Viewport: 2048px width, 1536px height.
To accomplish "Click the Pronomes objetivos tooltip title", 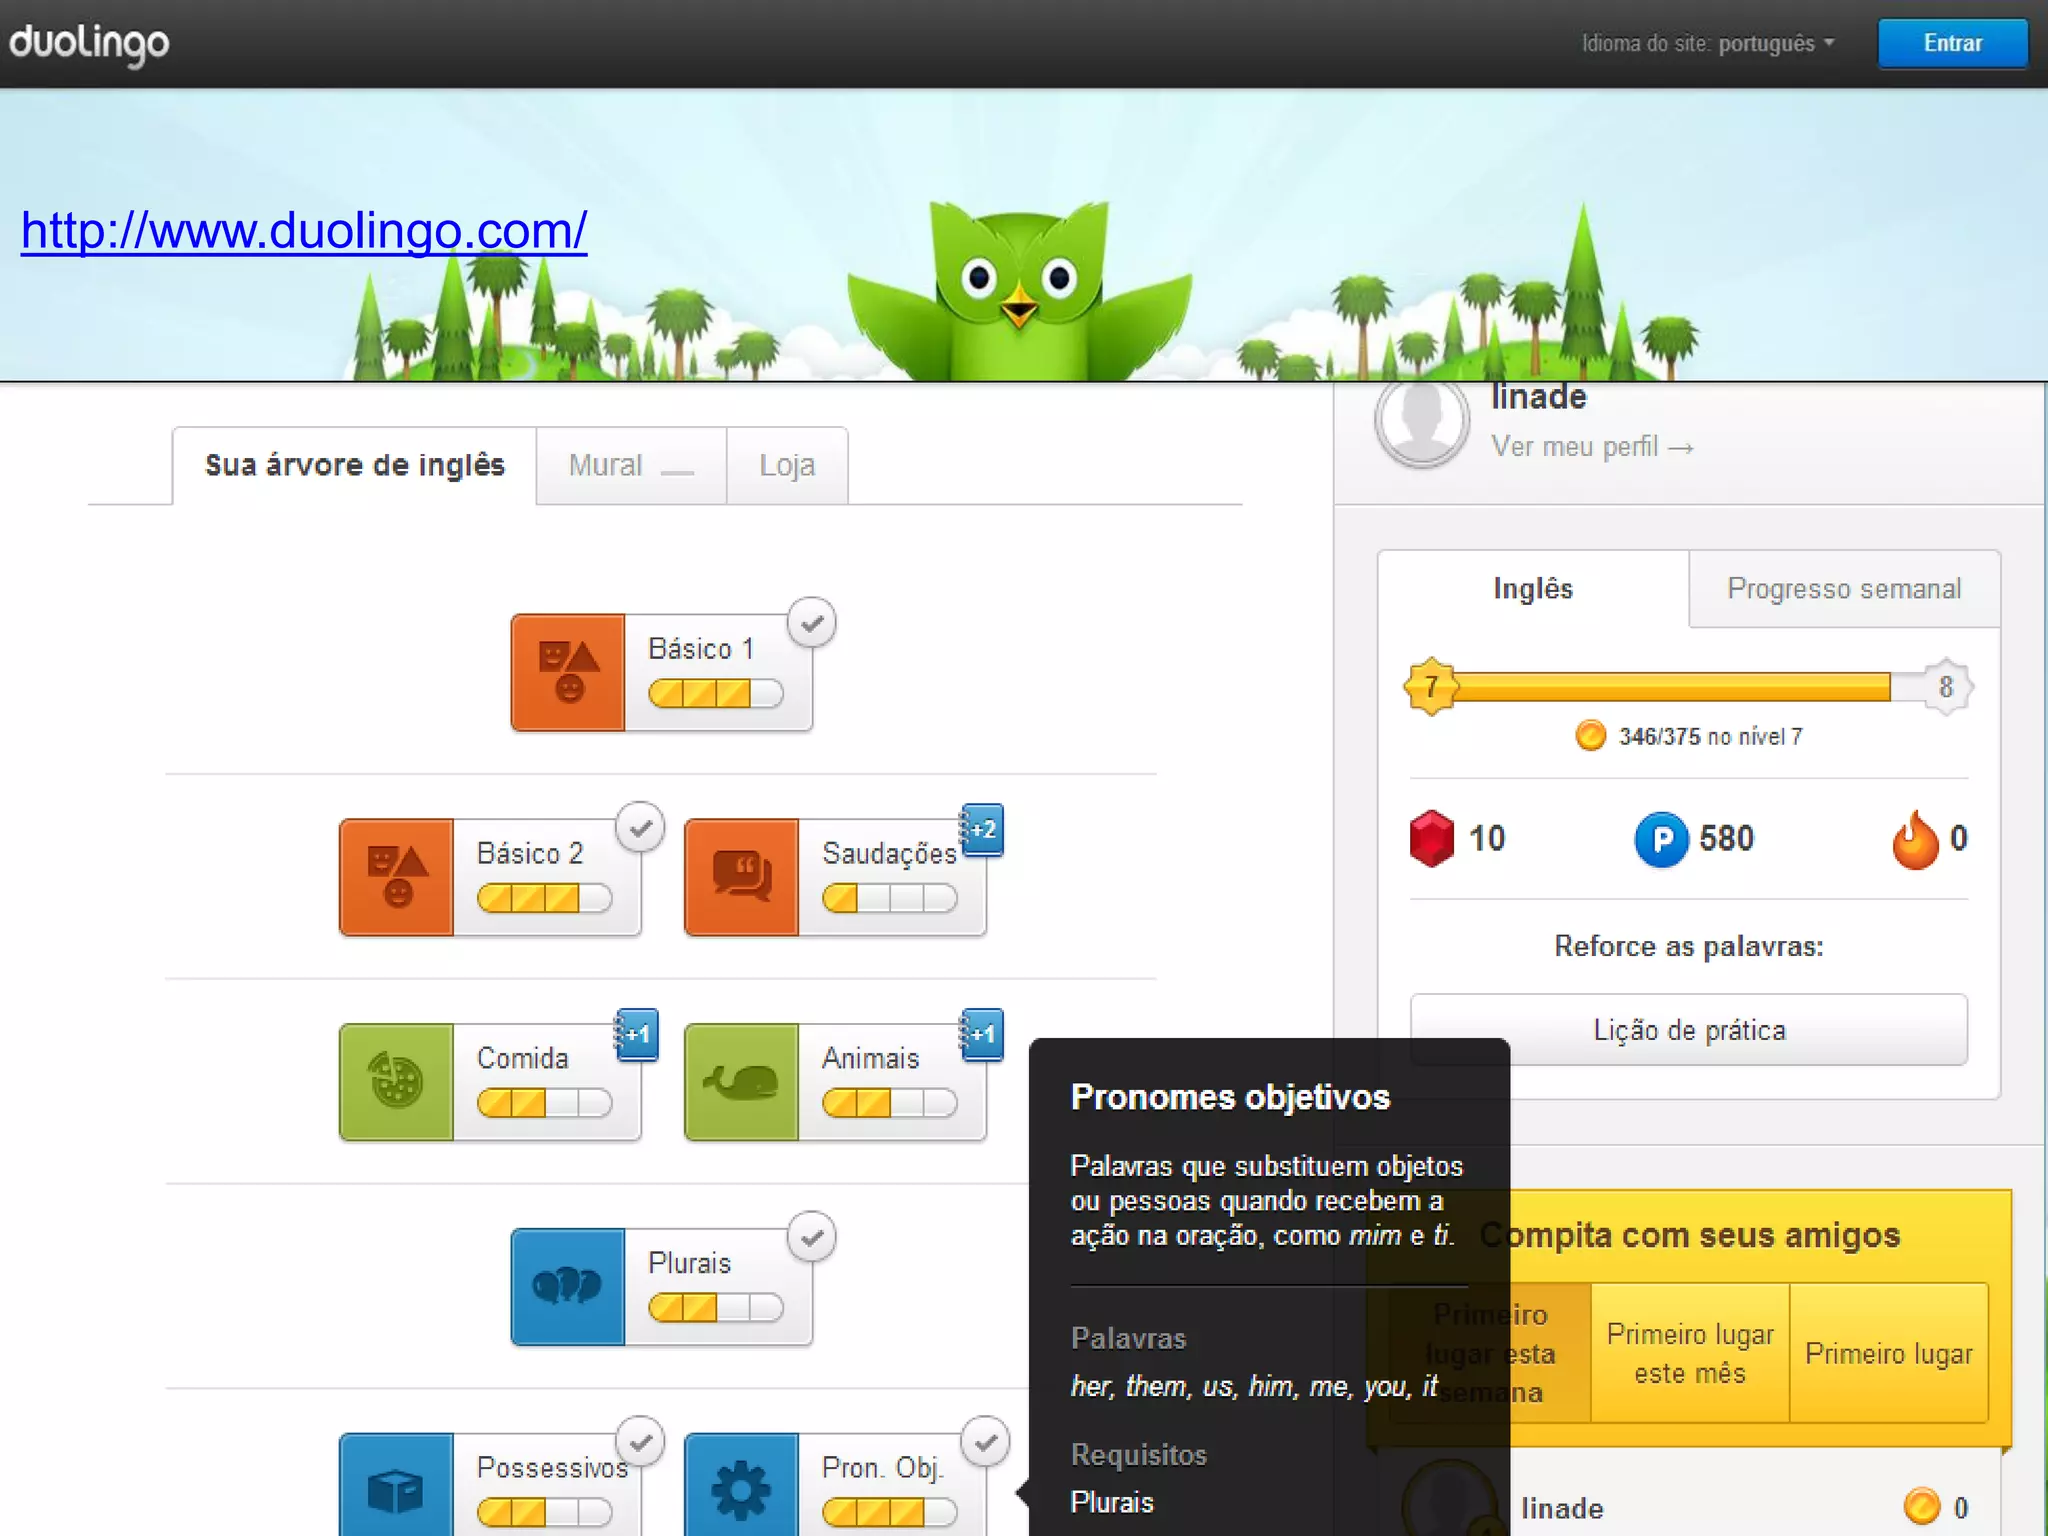I will 1230,1097.
